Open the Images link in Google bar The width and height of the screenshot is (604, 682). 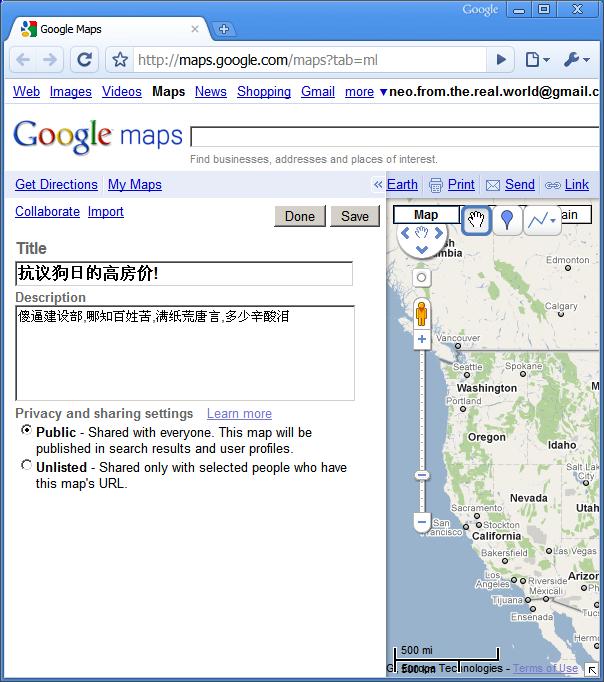point(71,91)
